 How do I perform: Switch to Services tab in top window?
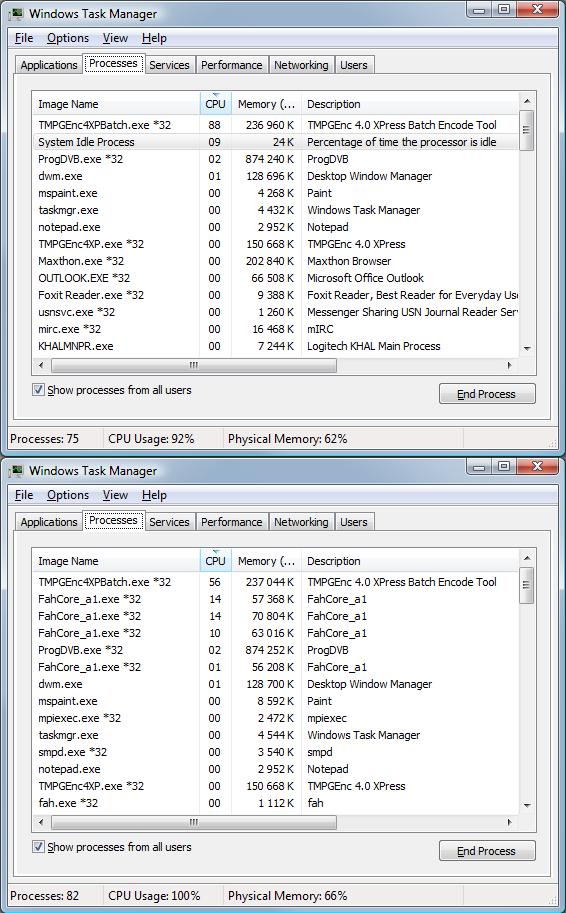(x=169, y=65)
